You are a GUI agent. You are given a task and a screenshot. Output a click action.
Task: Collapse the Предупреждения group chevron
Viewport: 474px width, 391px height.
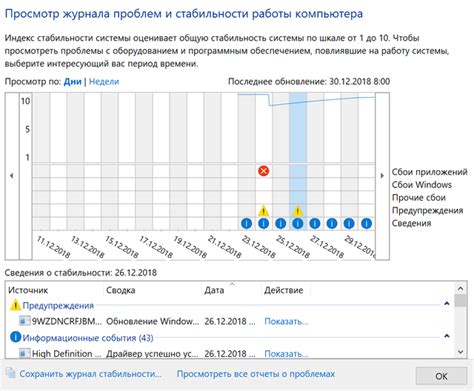[x=447, y=303]
